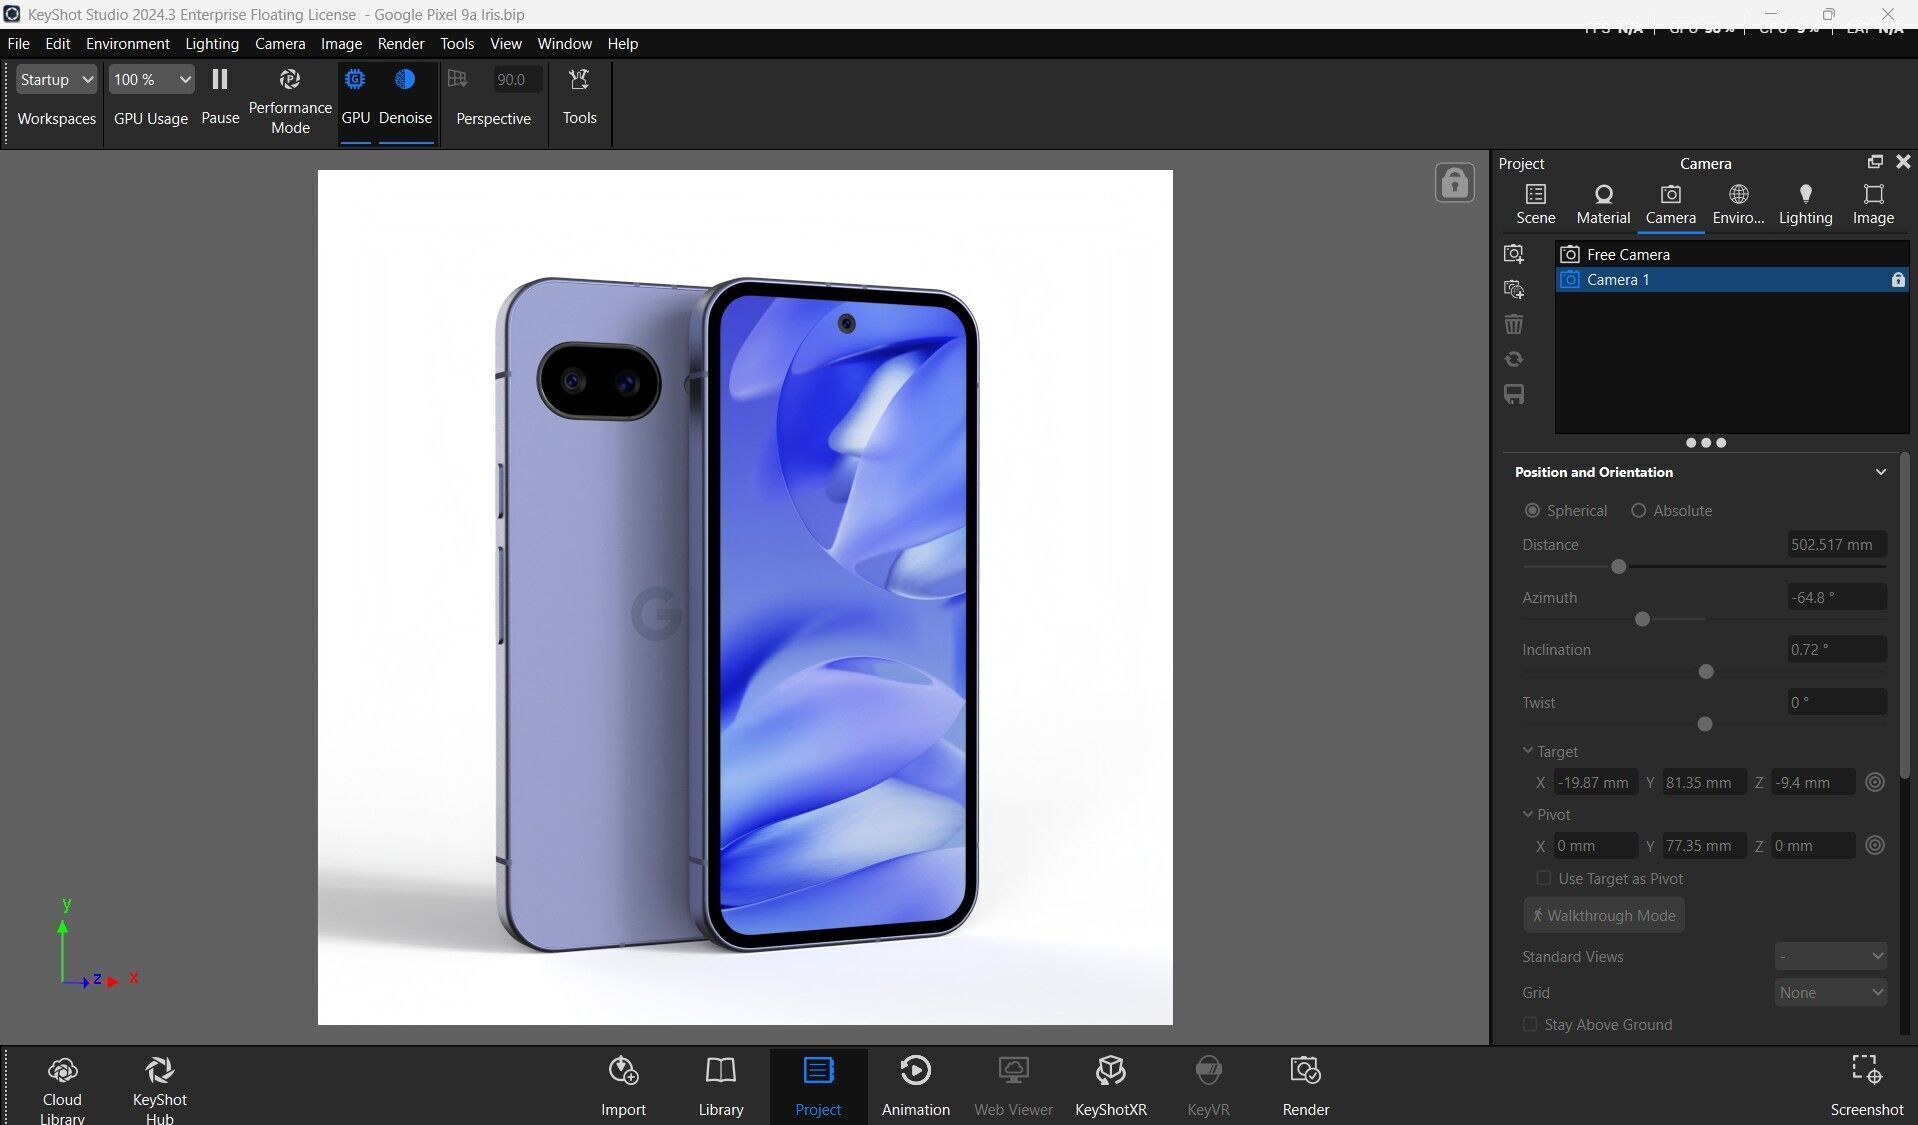Click the perspective field of view value
Image resolution: width=1918 pixels, height=1125 pixels.
516,79
